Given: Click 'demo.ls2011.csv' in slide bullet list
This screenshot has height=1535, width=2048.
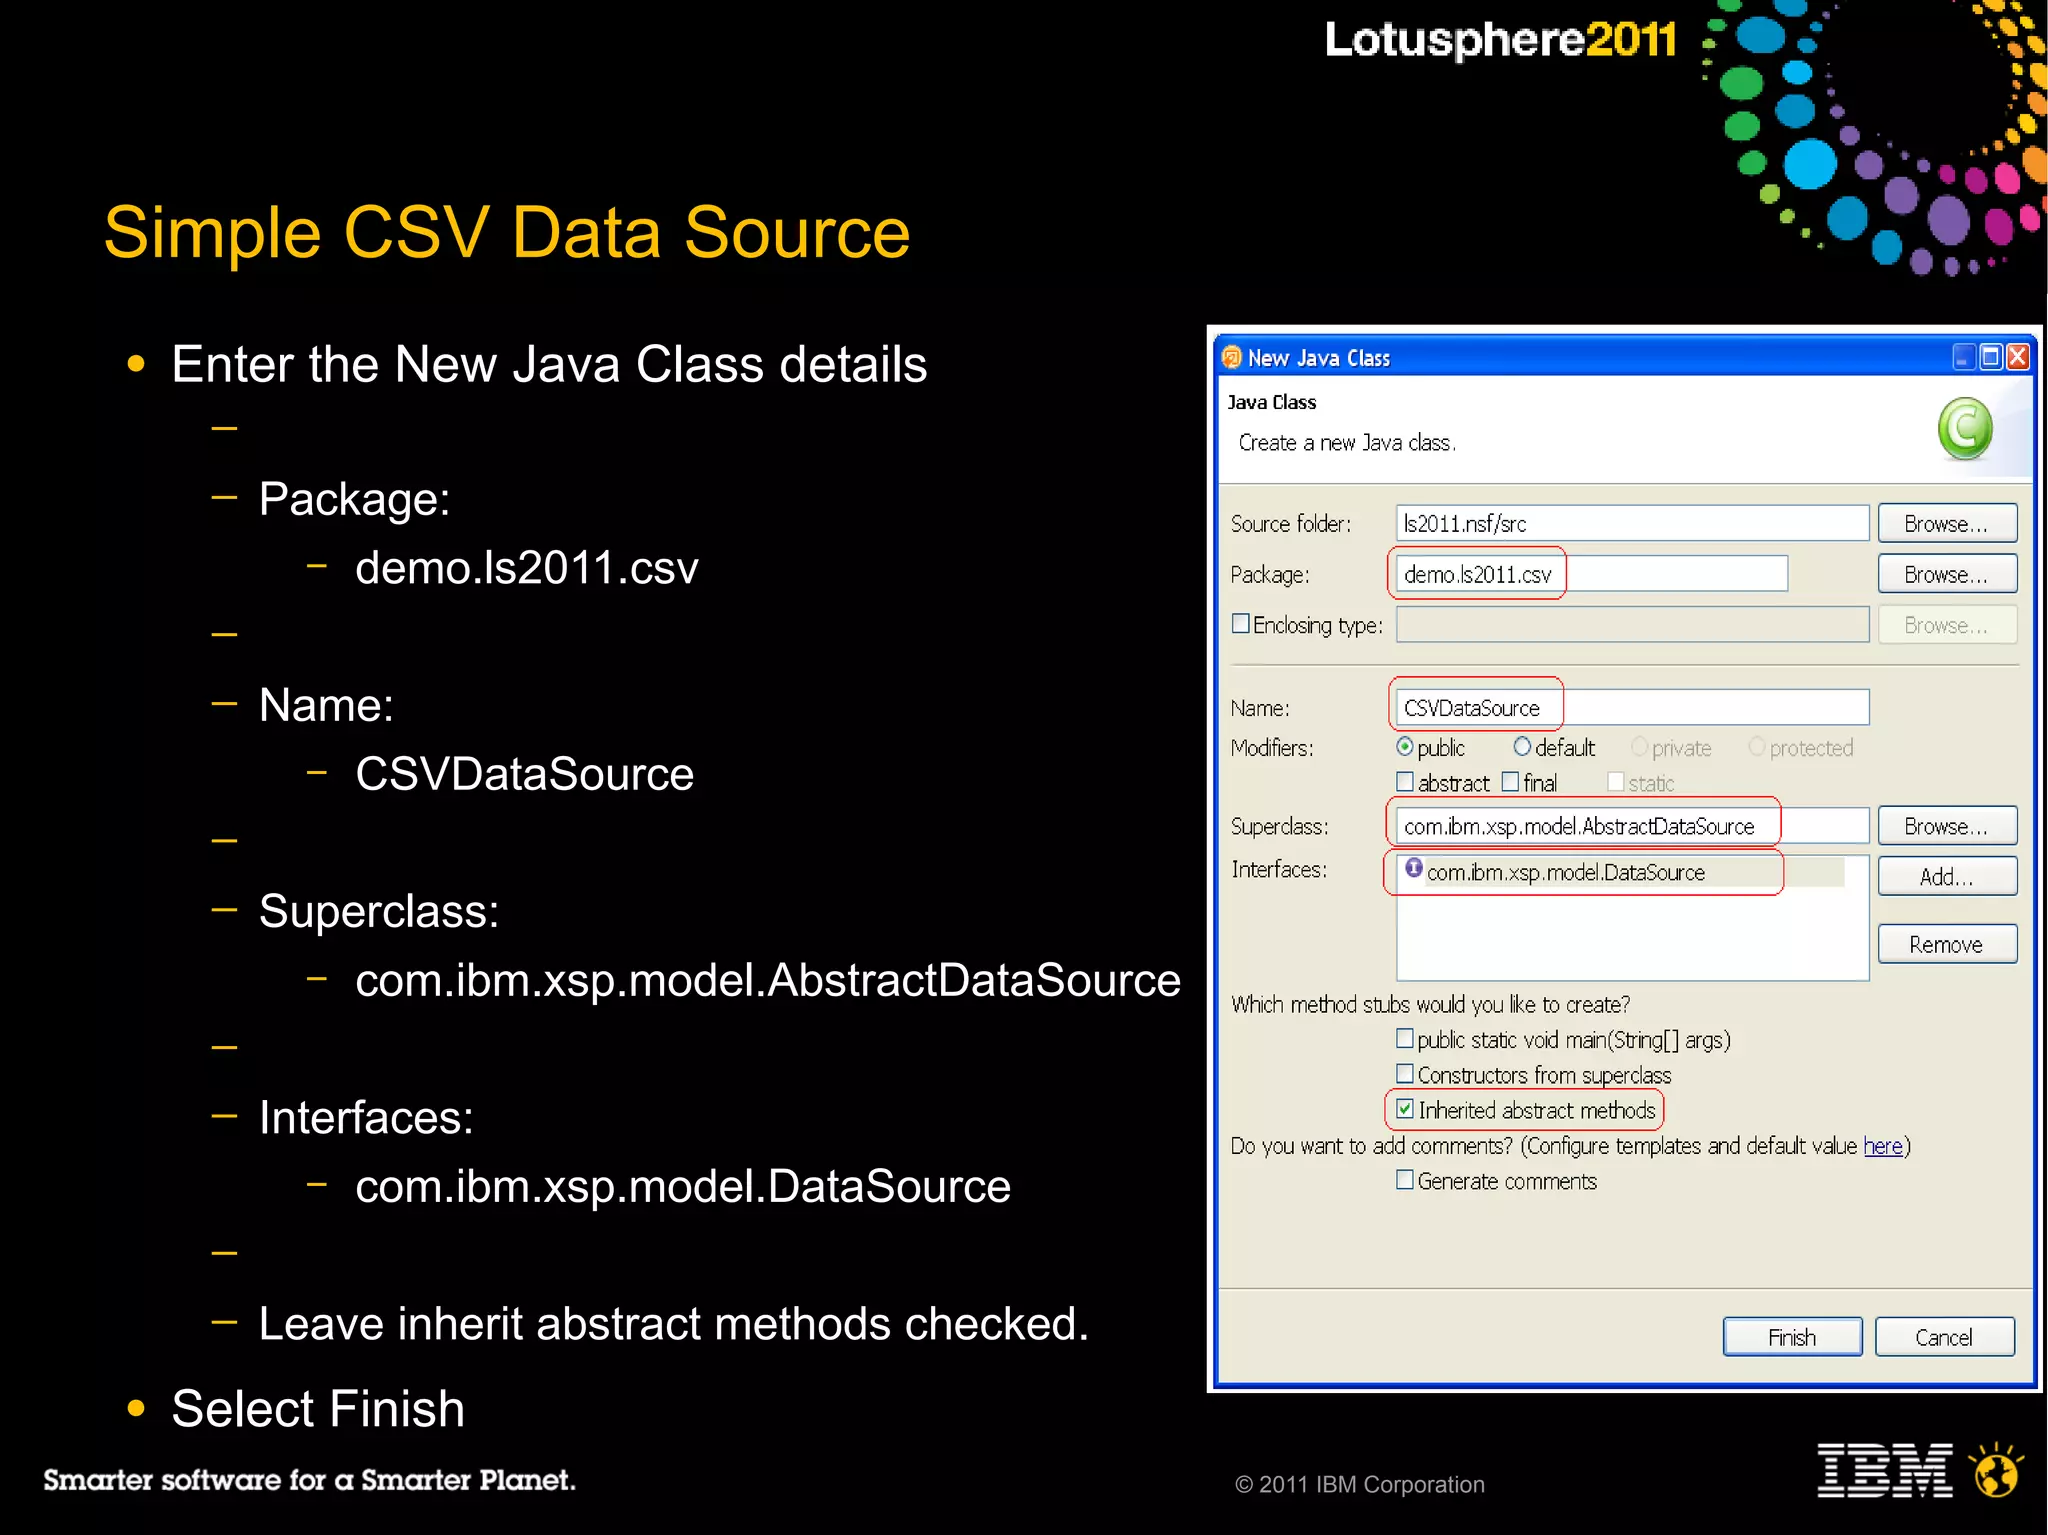Looking at the screenshot, I should click(527, 568).
